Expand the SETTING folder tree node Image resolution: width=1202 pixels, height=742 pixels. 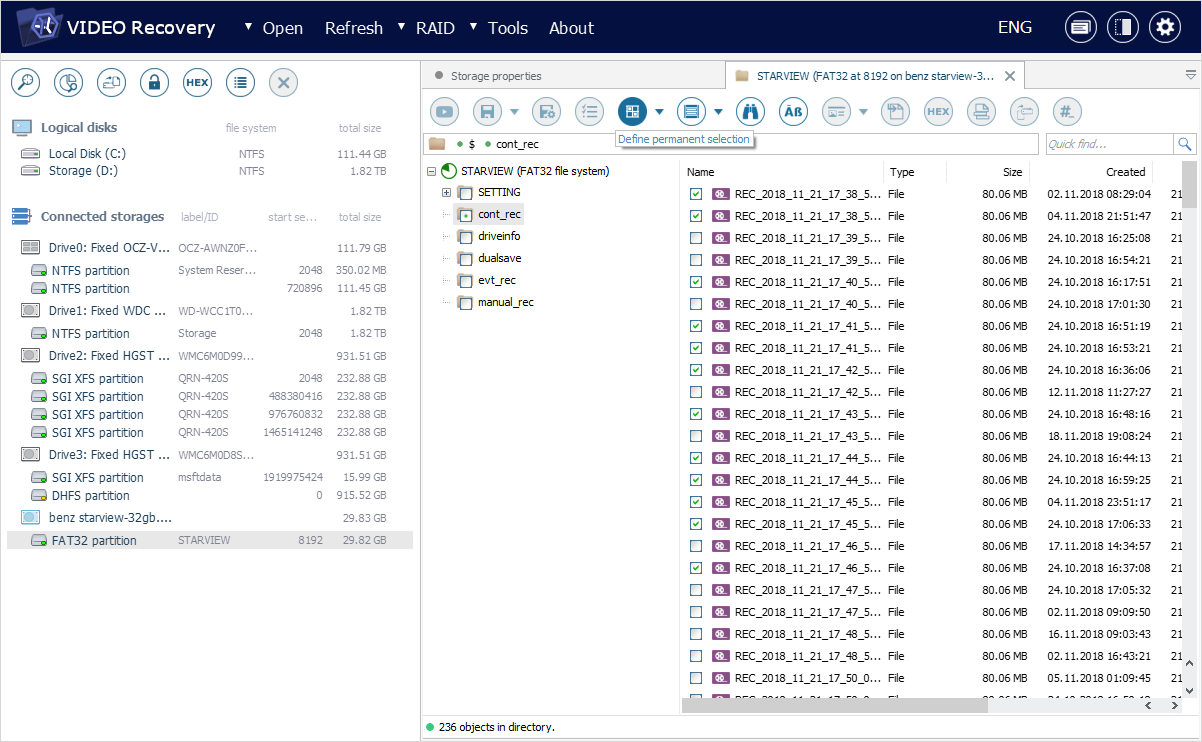coord(446,193)
